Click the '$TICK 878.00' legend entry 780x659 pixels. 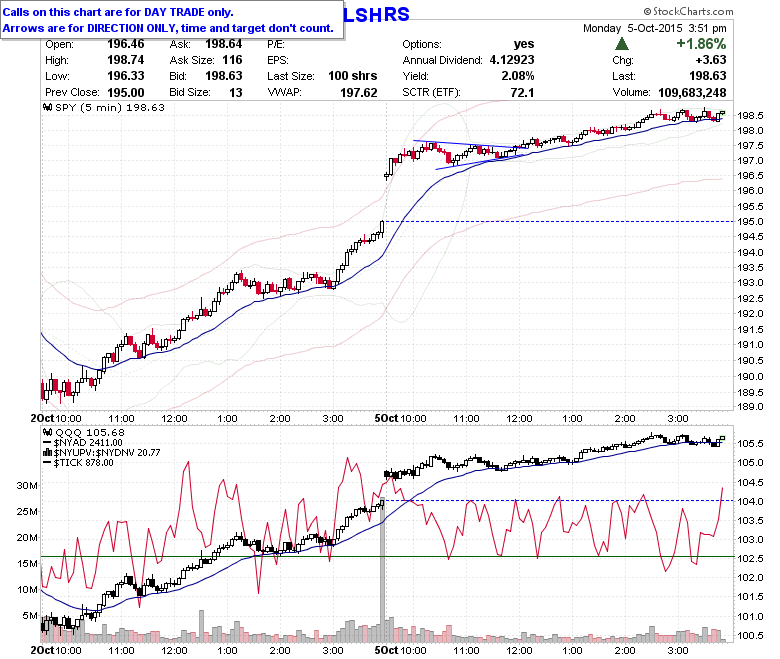(83, 463)
